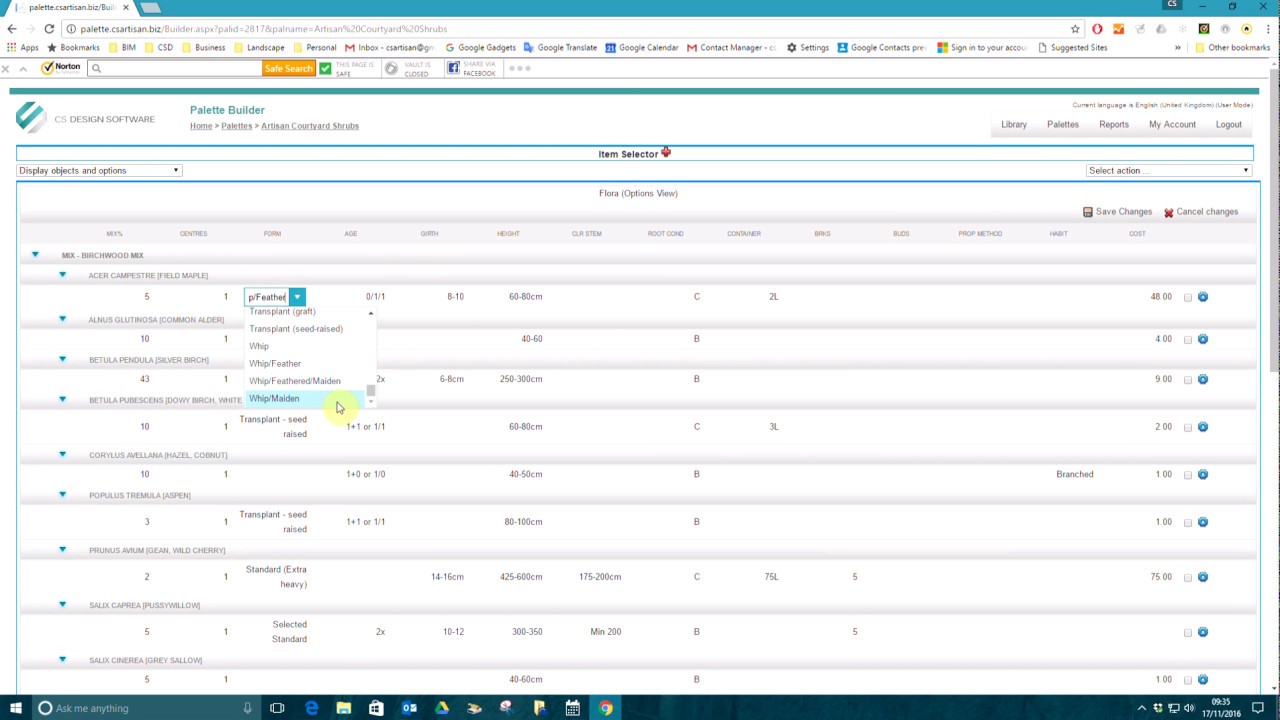This screenshot has height=720, width=1280.
Task: Click the Norton logo in toolbar
Action: [60, 68]
